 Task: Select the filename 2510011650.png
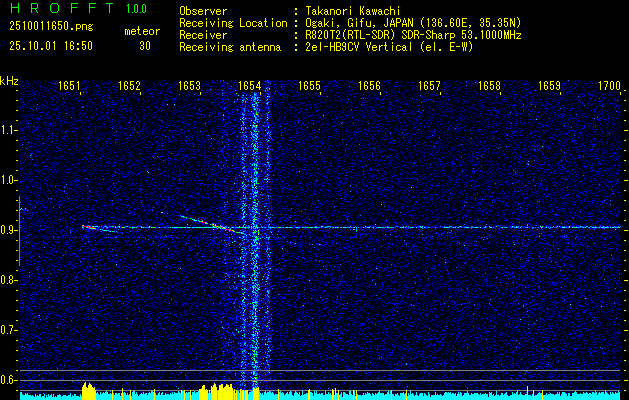click(51, 27)
